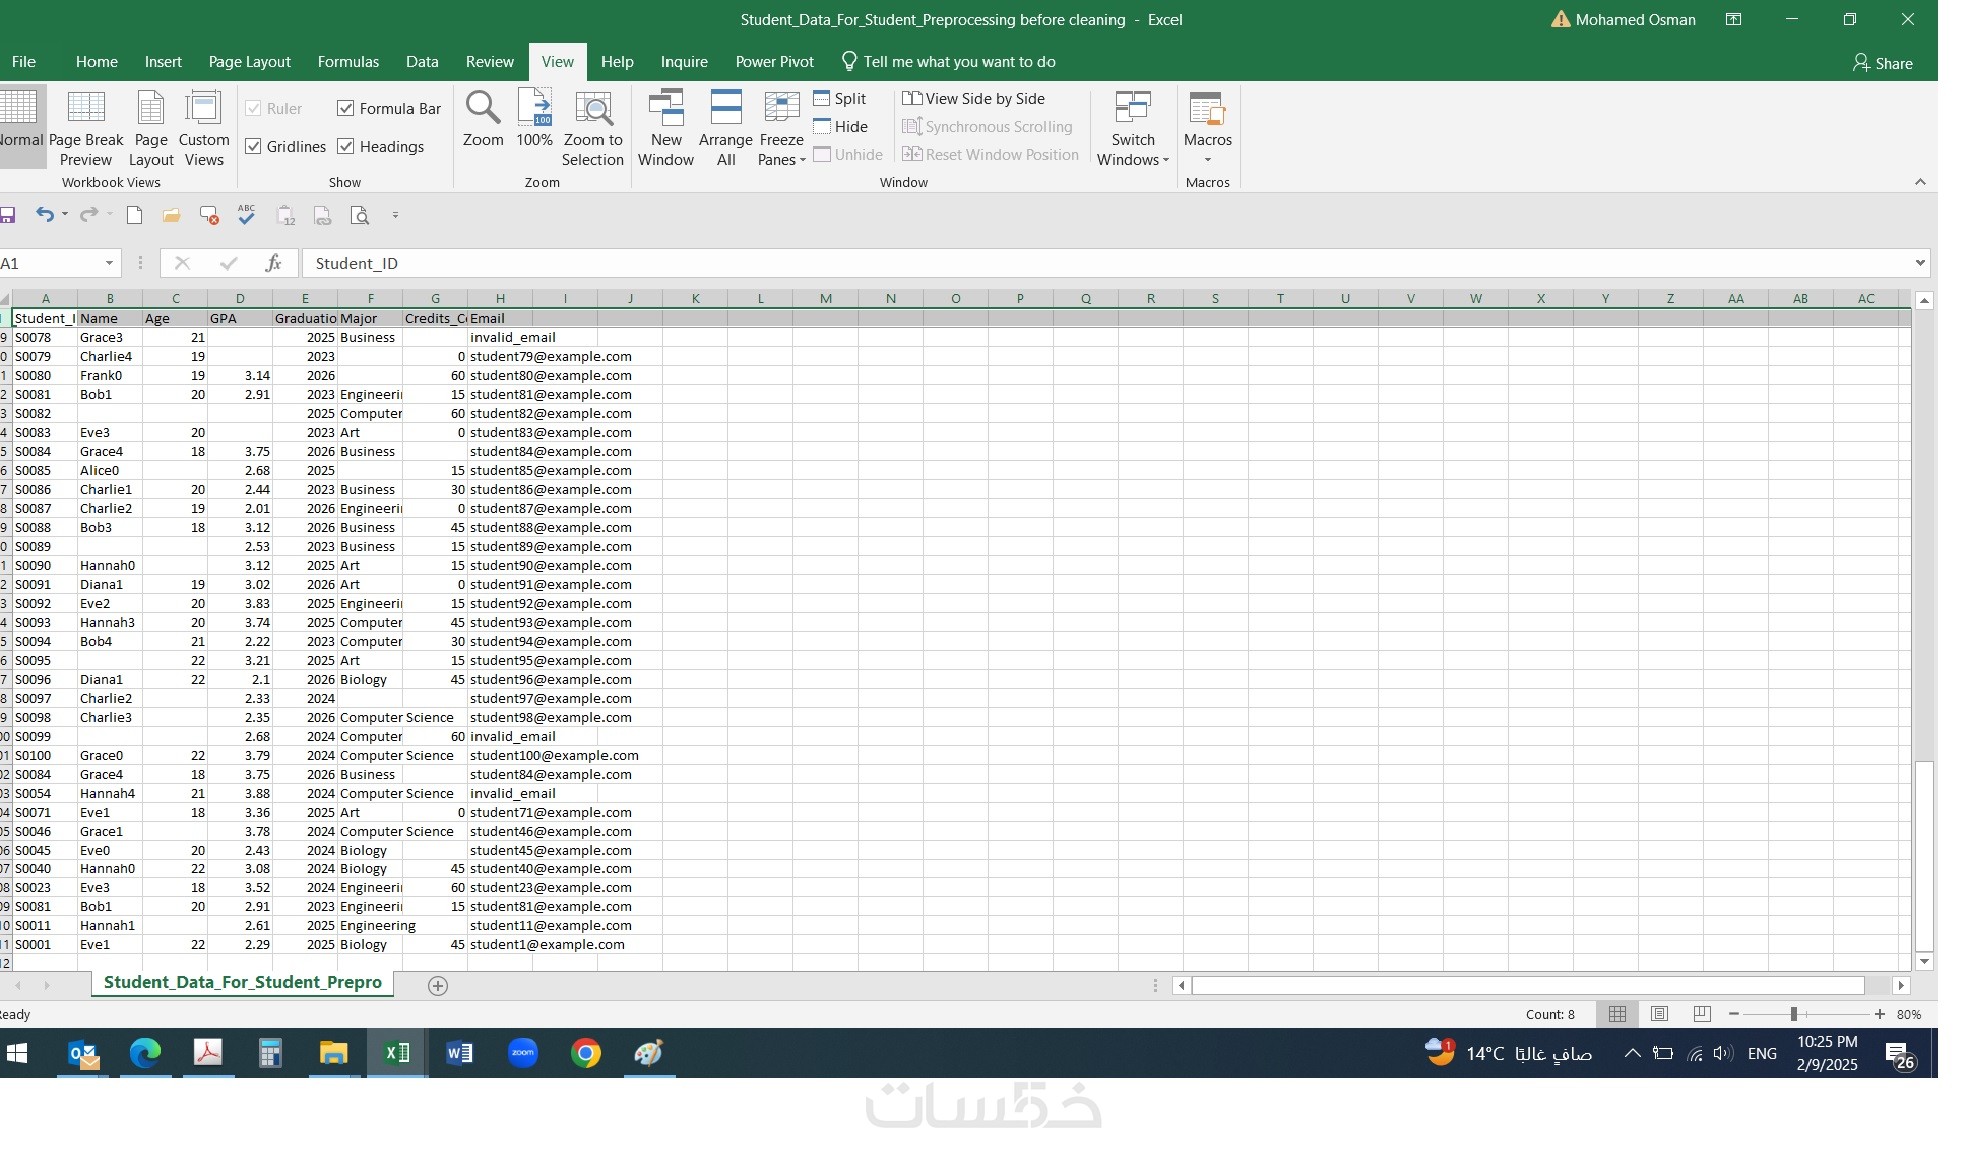
Task: Uncheck the Gridlines checkbox
Action: (x=254, y=146)
